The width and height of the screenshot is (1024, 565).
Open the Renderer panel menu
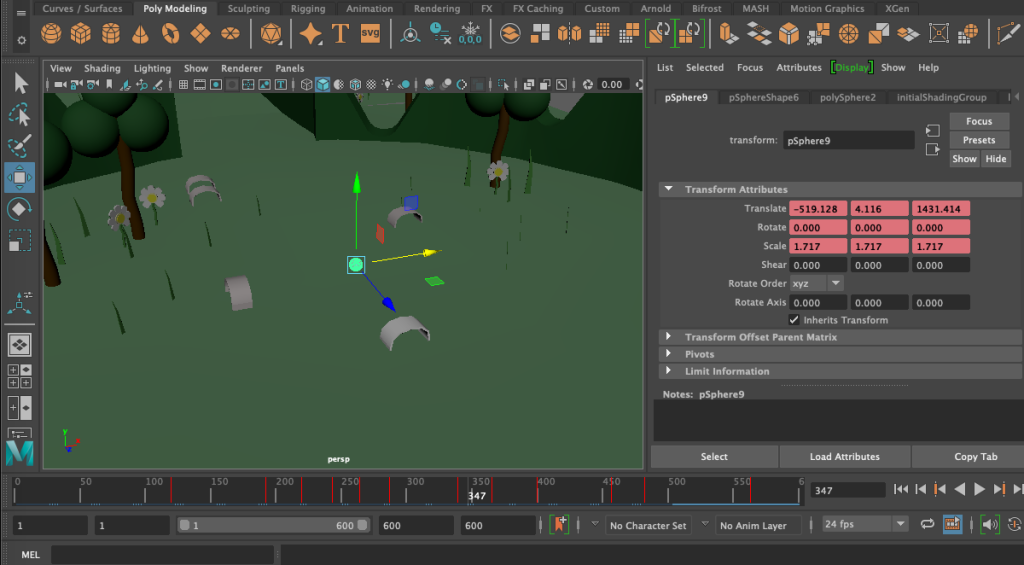[241, 69]
